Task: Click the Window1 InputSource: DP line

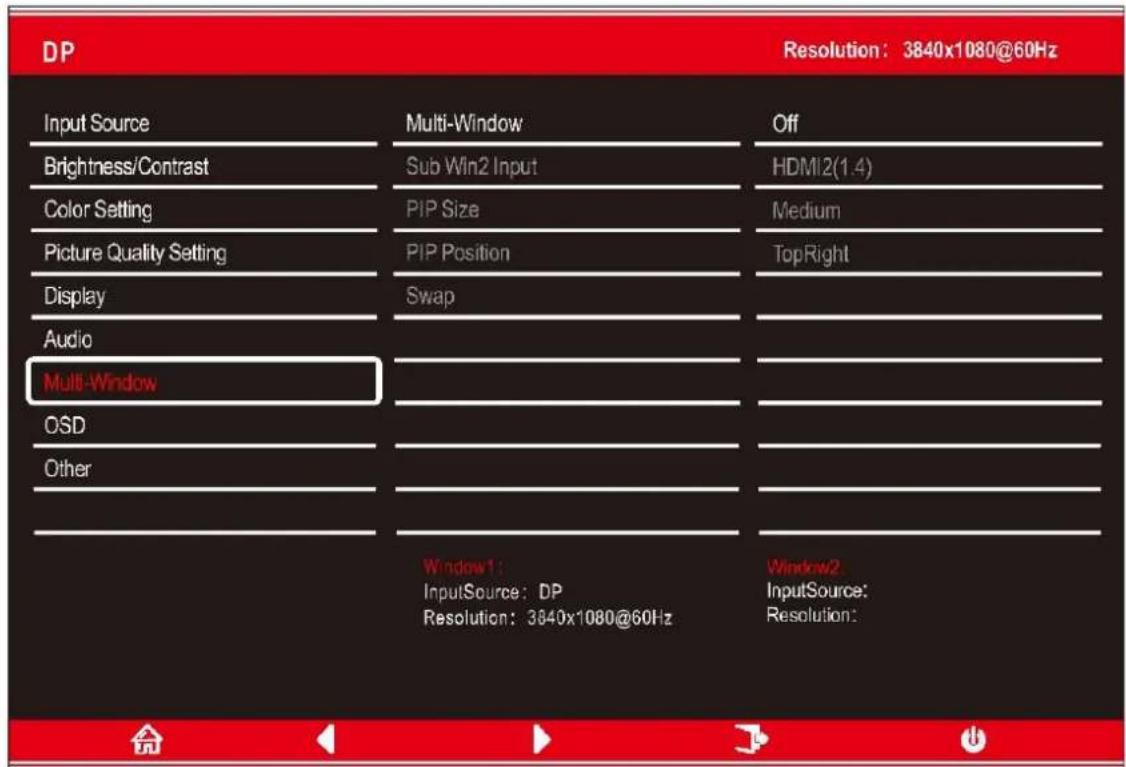Action: [493, 592]
